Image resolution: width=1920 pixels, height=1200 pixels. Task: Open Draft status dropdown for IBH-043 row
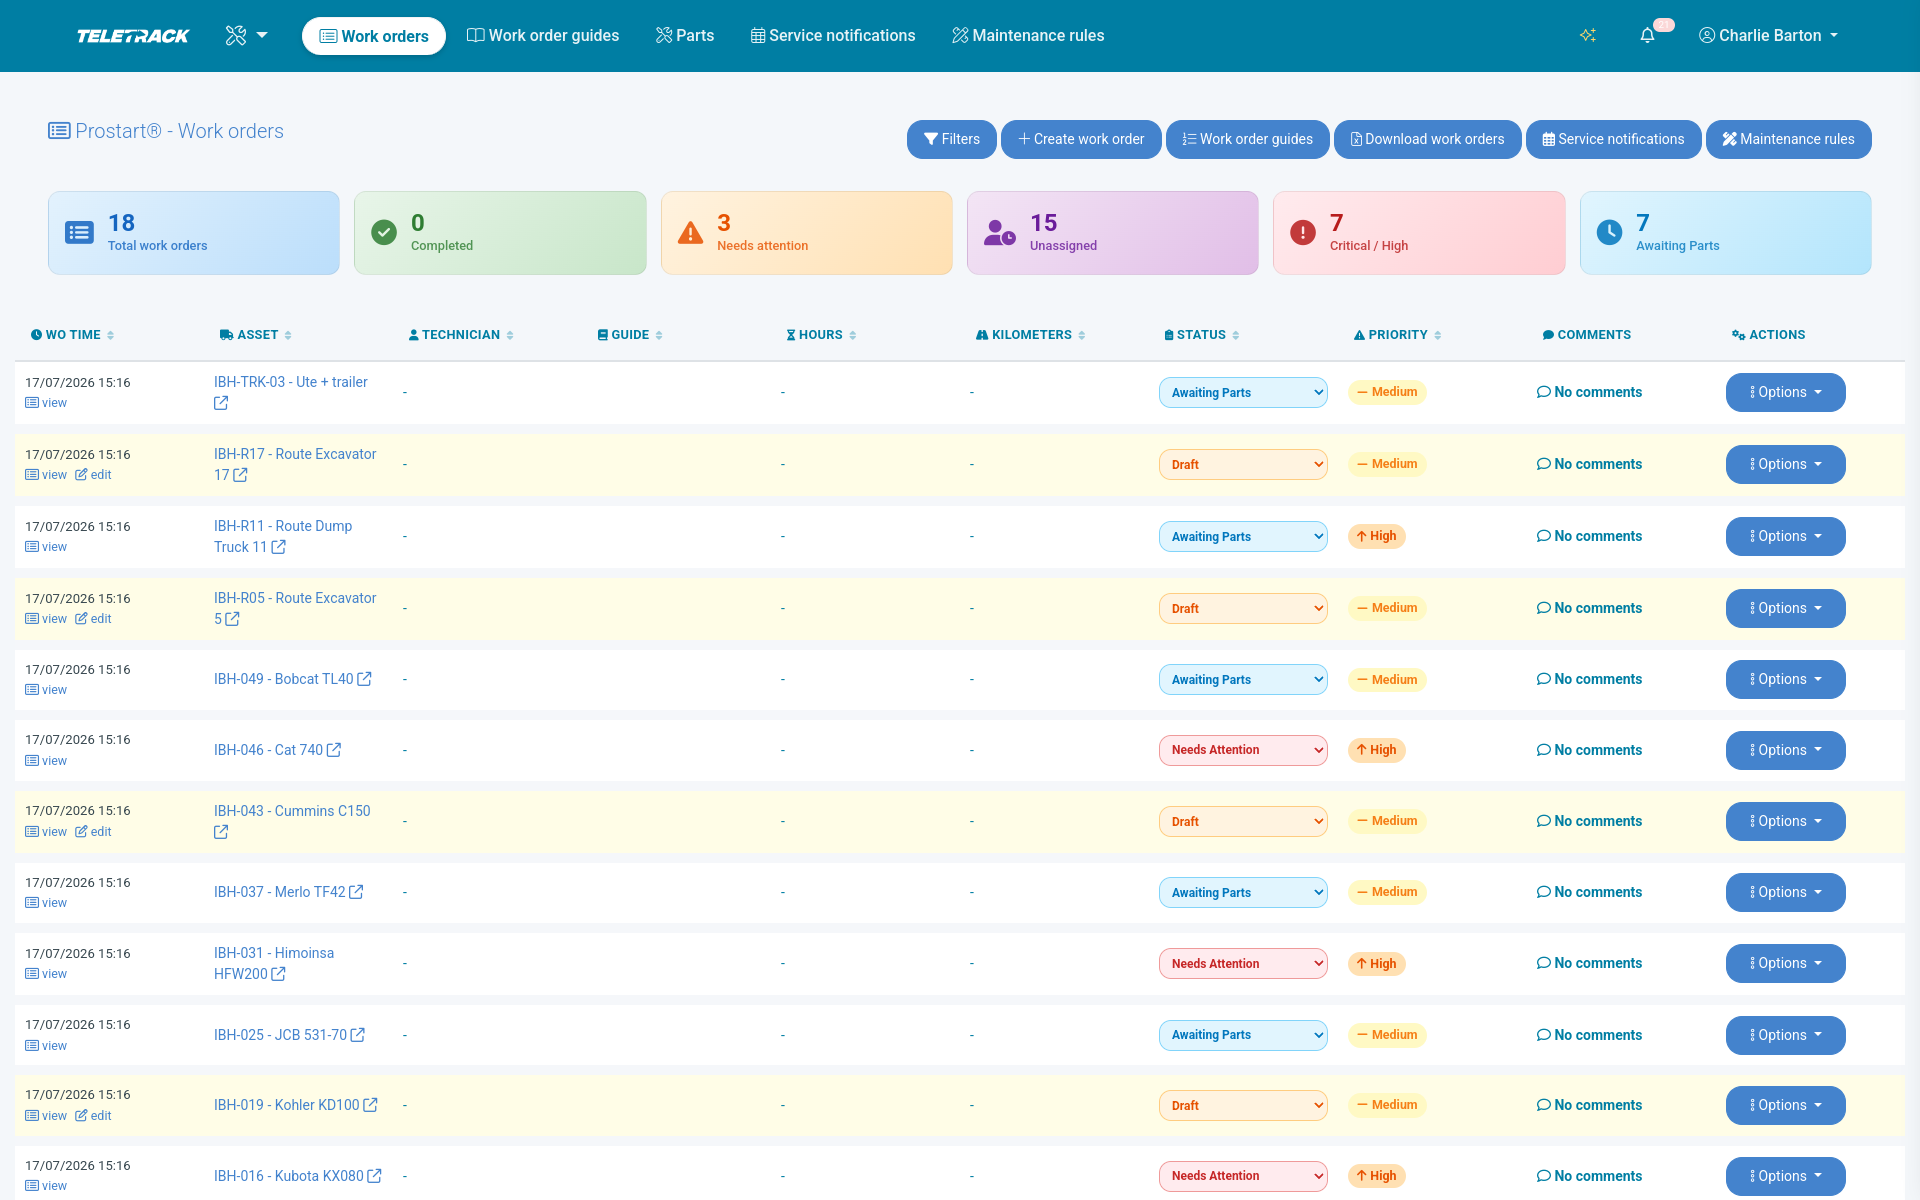click(1243, 822)
